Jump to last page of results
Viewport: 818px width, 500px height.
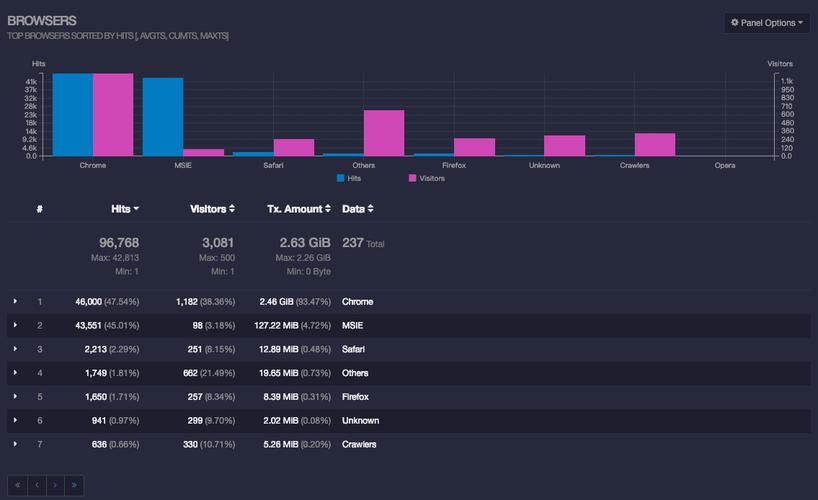coord(74,485)
